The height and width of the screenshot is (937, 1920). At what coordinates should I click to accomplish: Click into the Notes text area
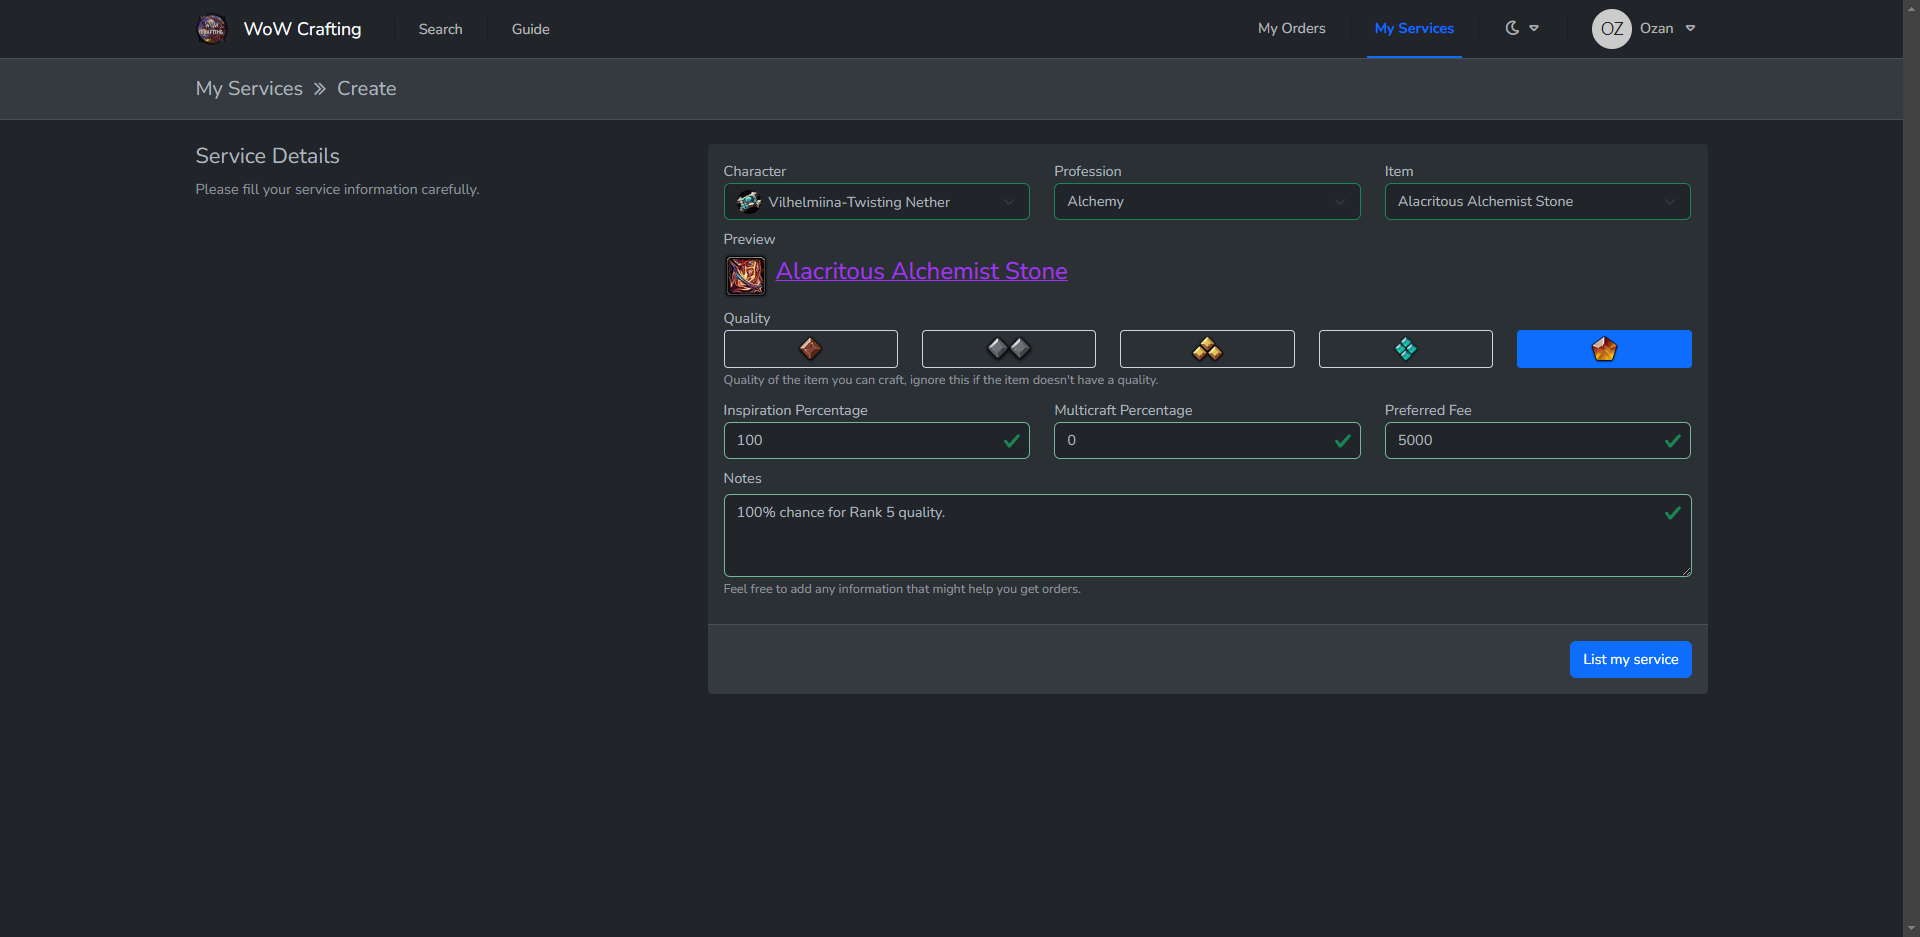click(1207, 535)
